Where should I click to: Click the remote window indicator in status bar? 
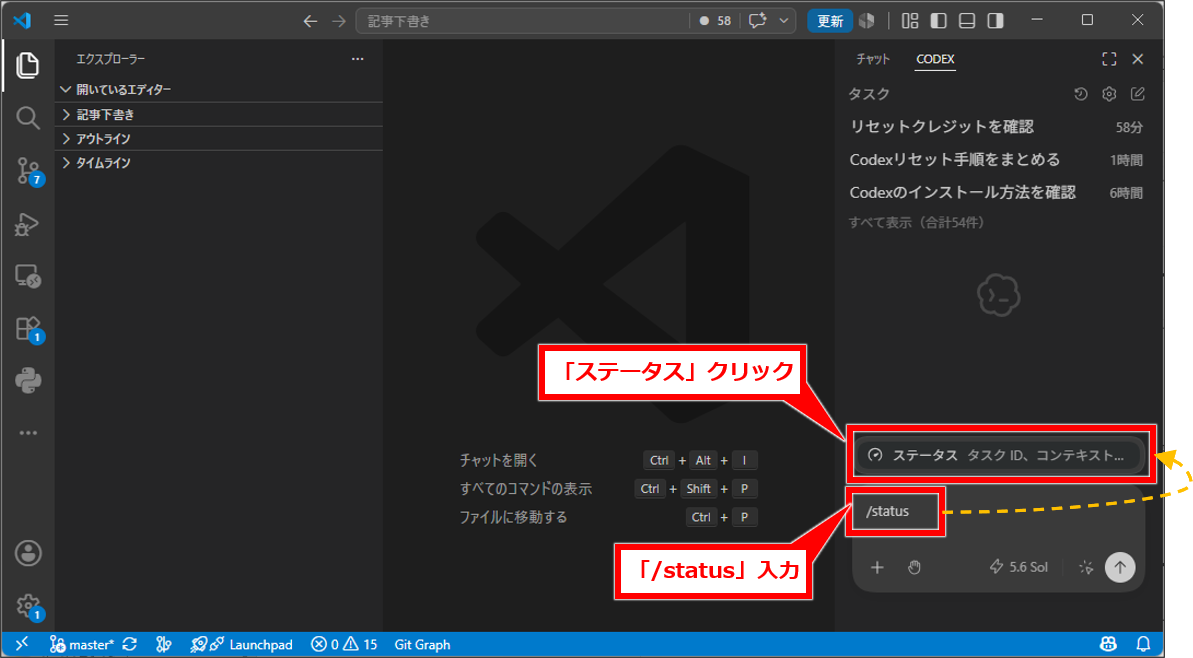tap(21, 644)
